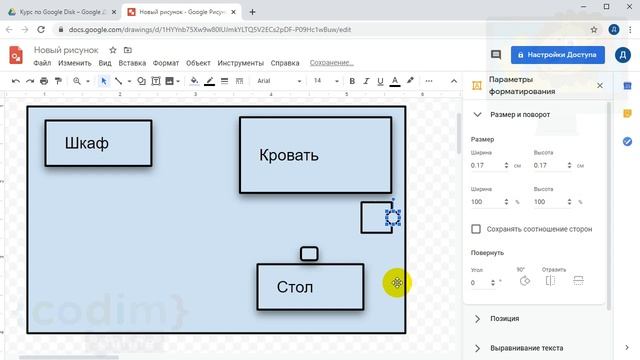
Task: Open the Инструменты menu
Action: 240,63
